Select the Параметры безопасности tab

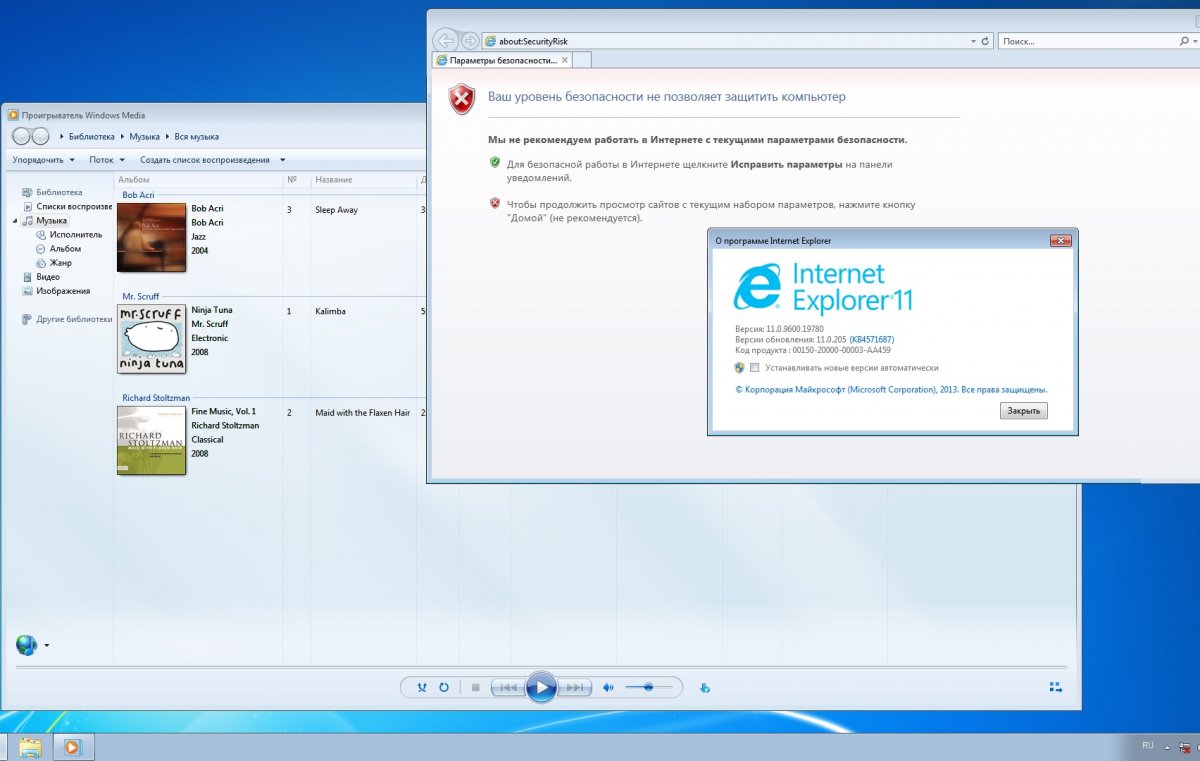pos(502,60)
